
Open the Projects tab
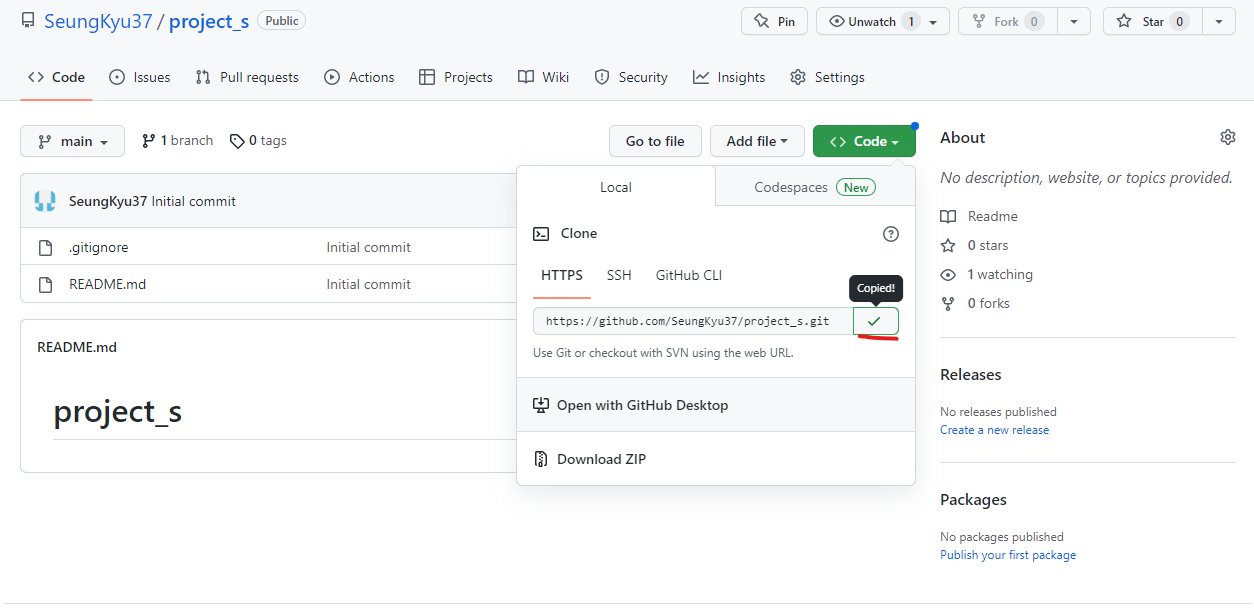(456, 77)
